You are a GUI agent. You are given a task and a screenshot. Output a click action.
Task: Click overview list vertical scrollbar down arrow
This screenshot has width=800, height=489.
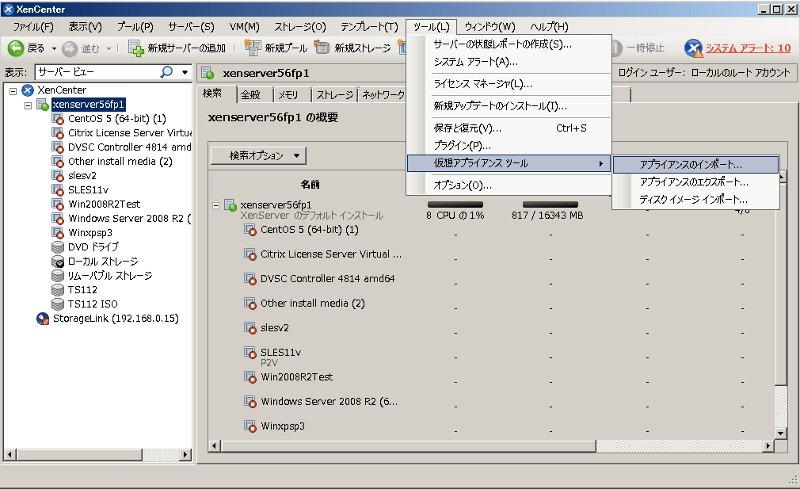click(780, 433)
